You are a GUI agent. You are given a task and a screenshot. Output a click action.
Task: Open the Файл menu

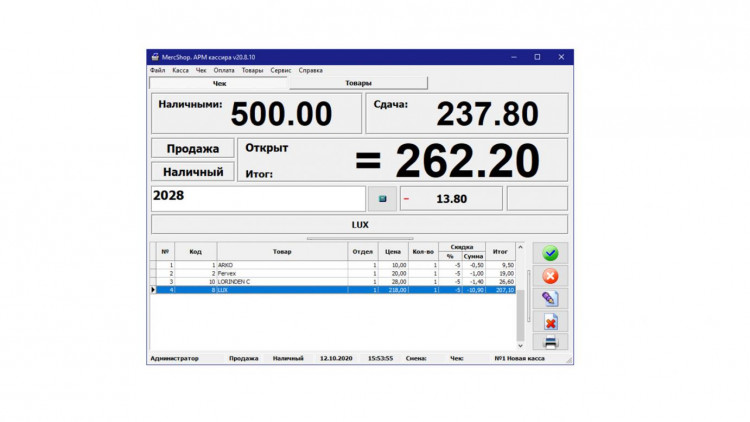(158, 71)
